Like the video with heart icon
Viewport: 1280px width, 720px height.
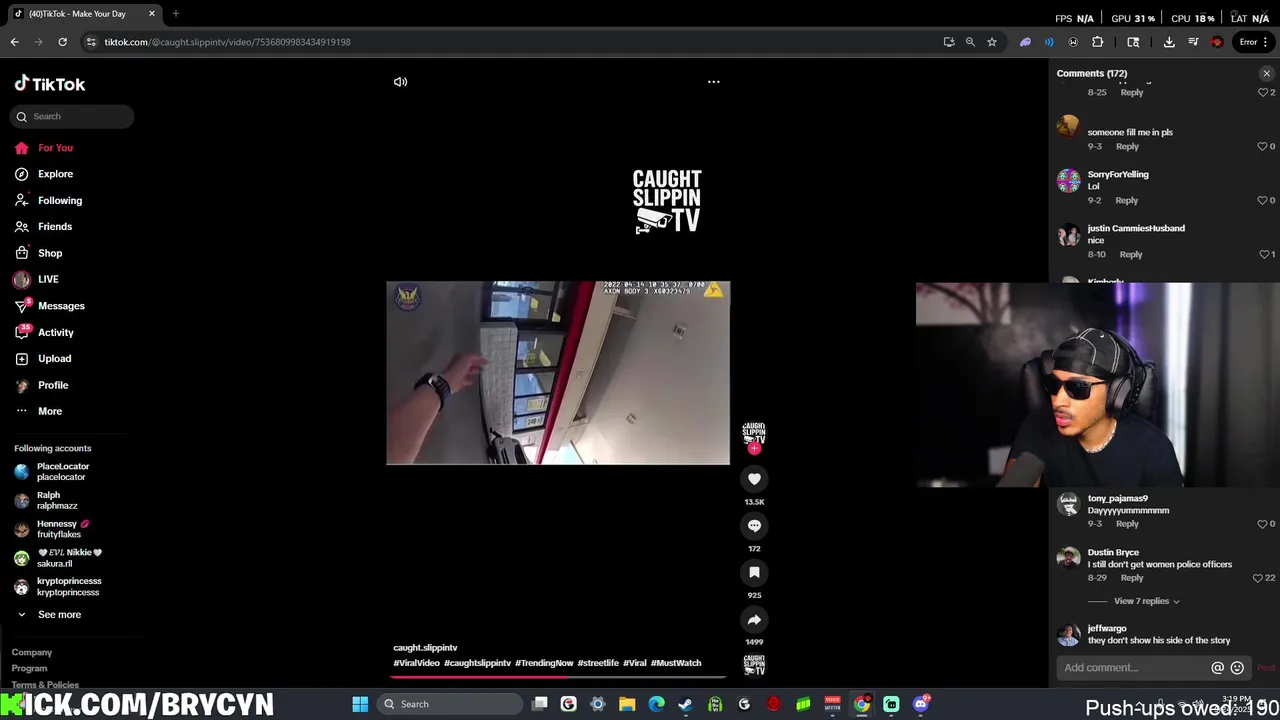[x=754, y=479]
